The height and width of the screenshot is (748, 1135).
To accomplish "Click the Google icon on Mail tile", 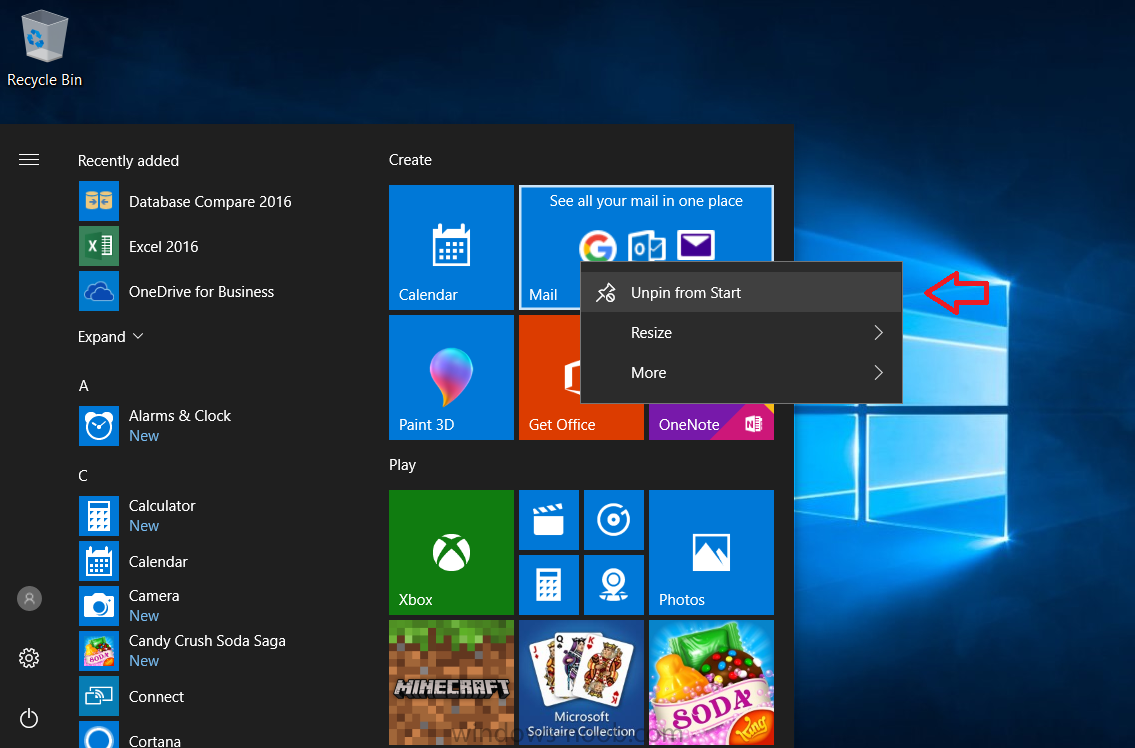I will (x=598, y=247).
